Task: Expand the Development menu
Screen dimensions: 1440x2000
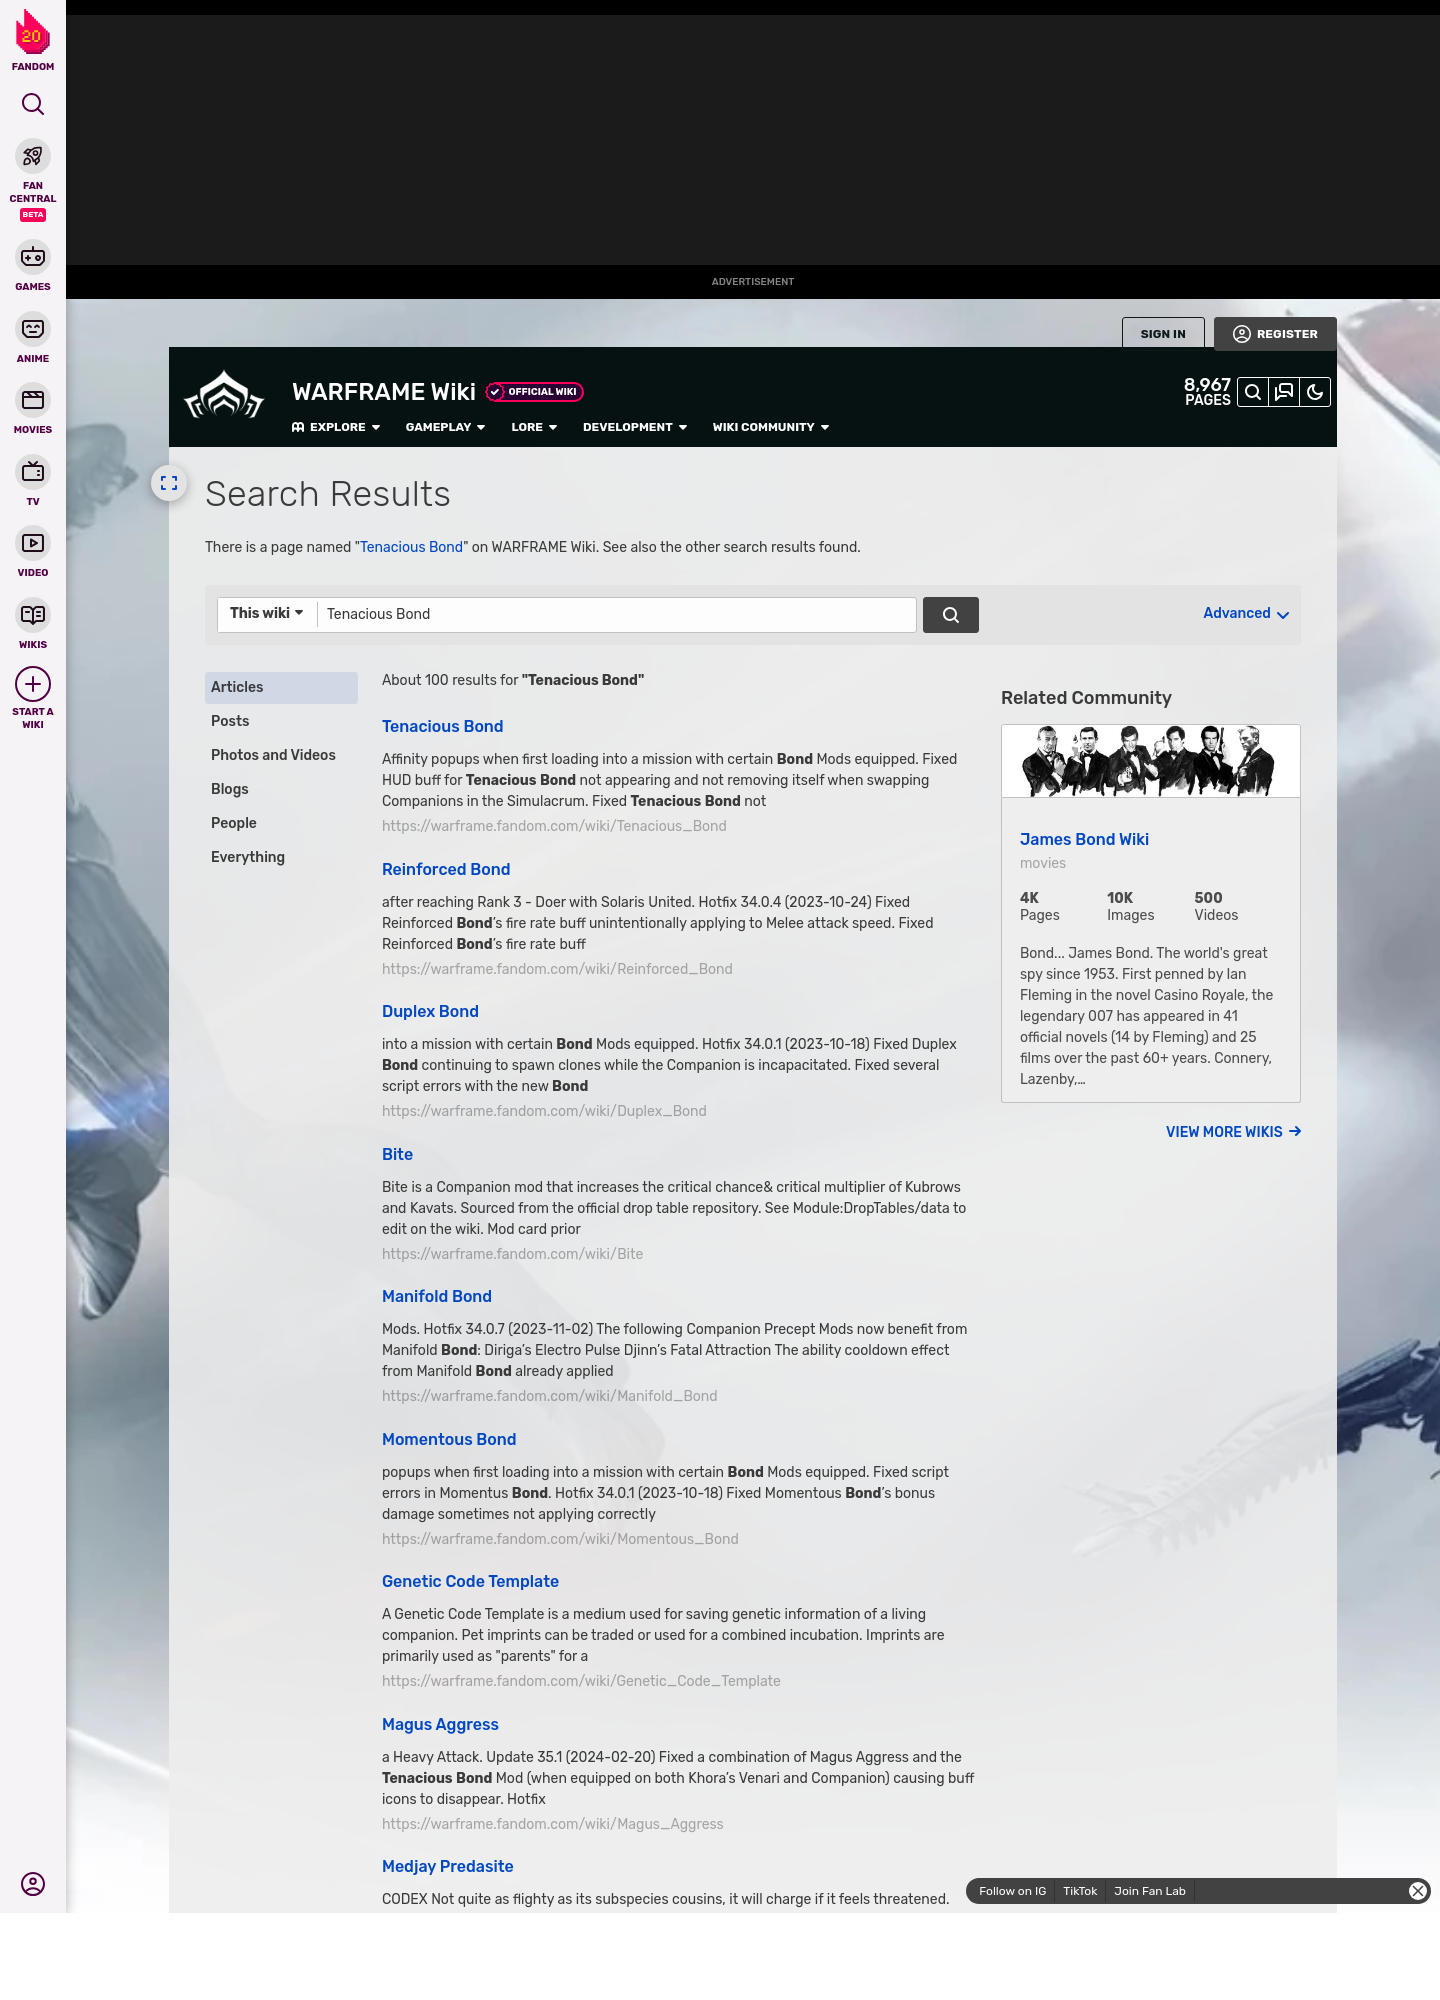Action: pos(635,427)
